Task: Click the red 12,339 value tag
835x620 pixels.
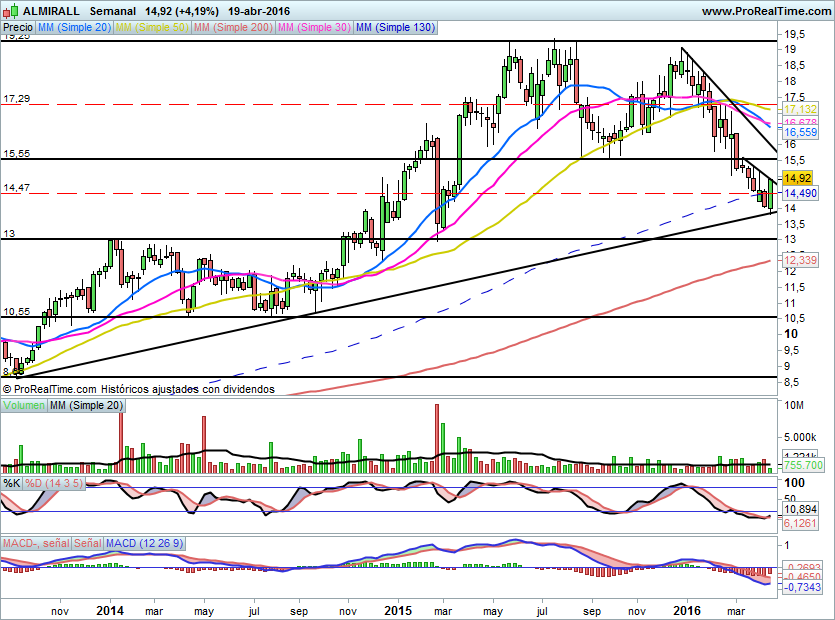Action: (x=800, y=260)
